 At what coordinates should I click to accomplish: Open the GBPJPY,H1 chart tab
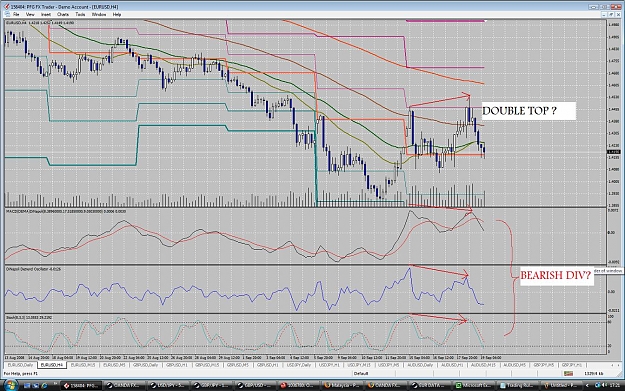[572, 365]
